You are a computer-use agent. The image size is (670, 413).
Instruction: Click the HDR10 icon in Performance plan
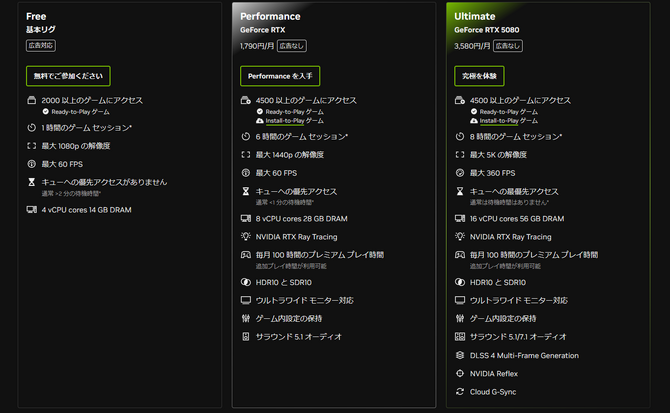[x=246, y=282]
